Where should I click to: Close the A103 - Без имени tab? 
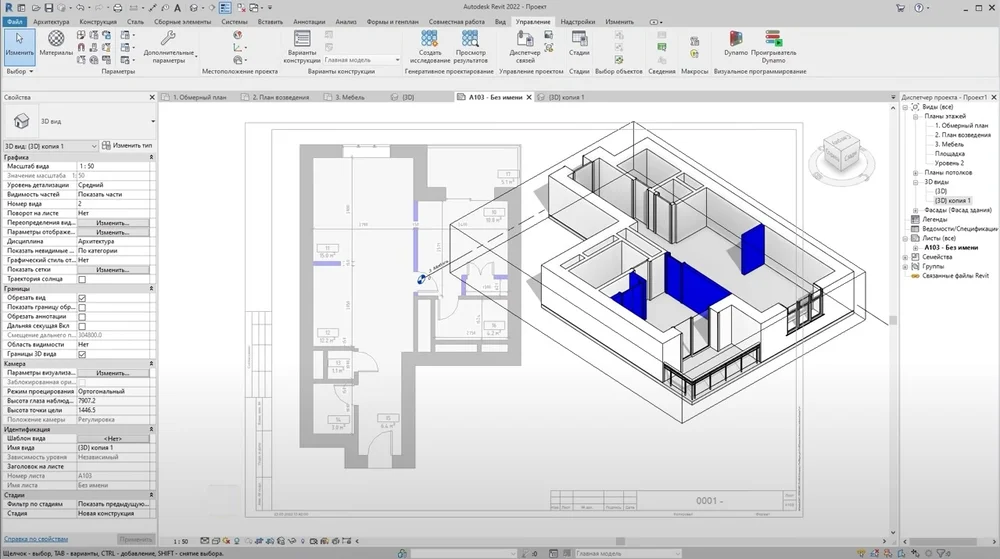click(x=529, y=98)
